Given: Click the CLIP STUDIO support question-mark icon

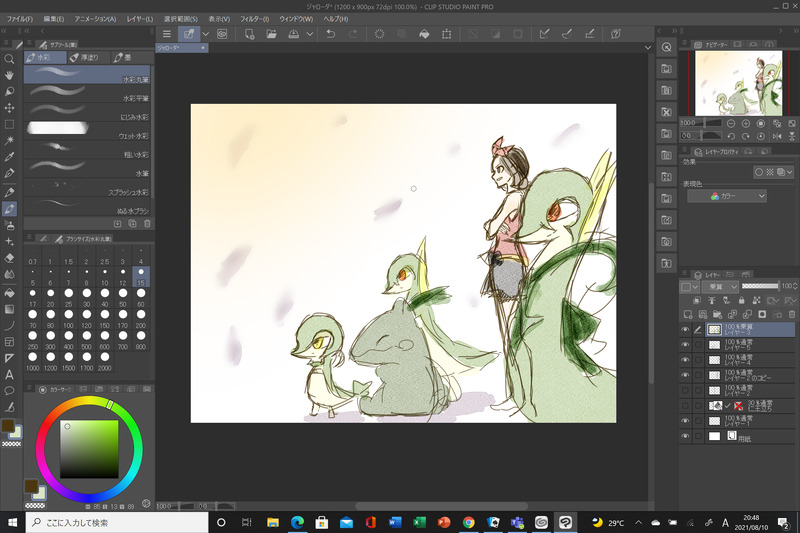Looking at the screenshot, I should click(616, 34).
